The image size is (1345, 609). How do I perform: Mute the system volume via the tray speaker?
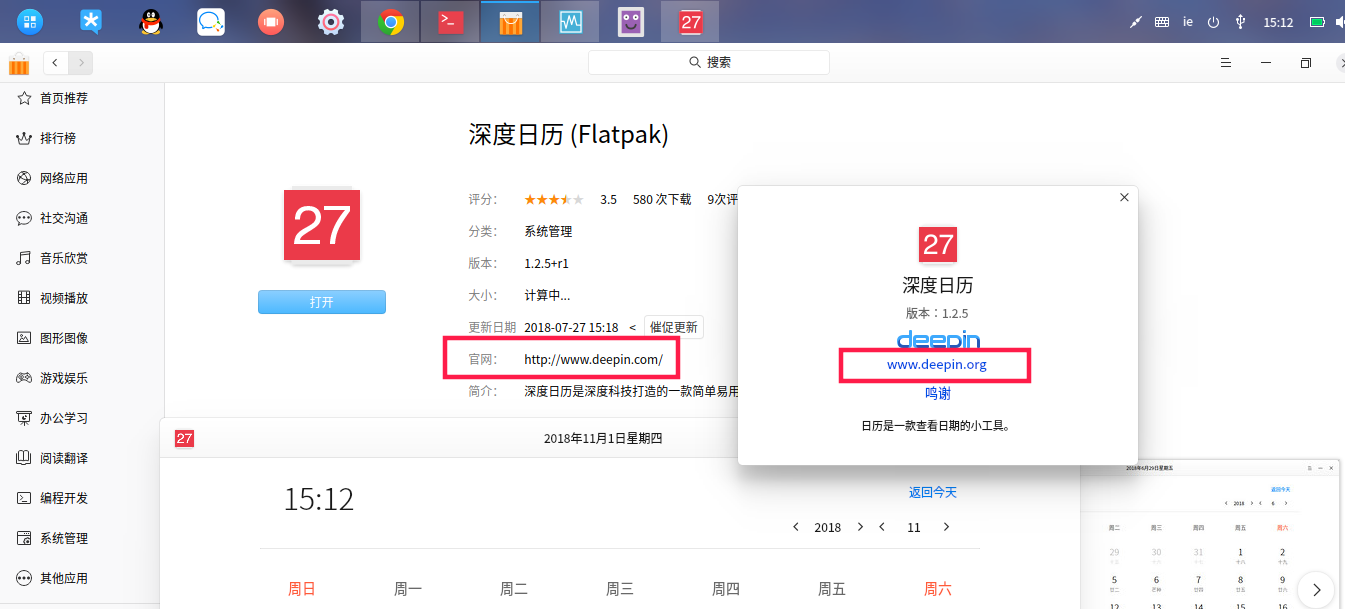[x=1341, y=20]
